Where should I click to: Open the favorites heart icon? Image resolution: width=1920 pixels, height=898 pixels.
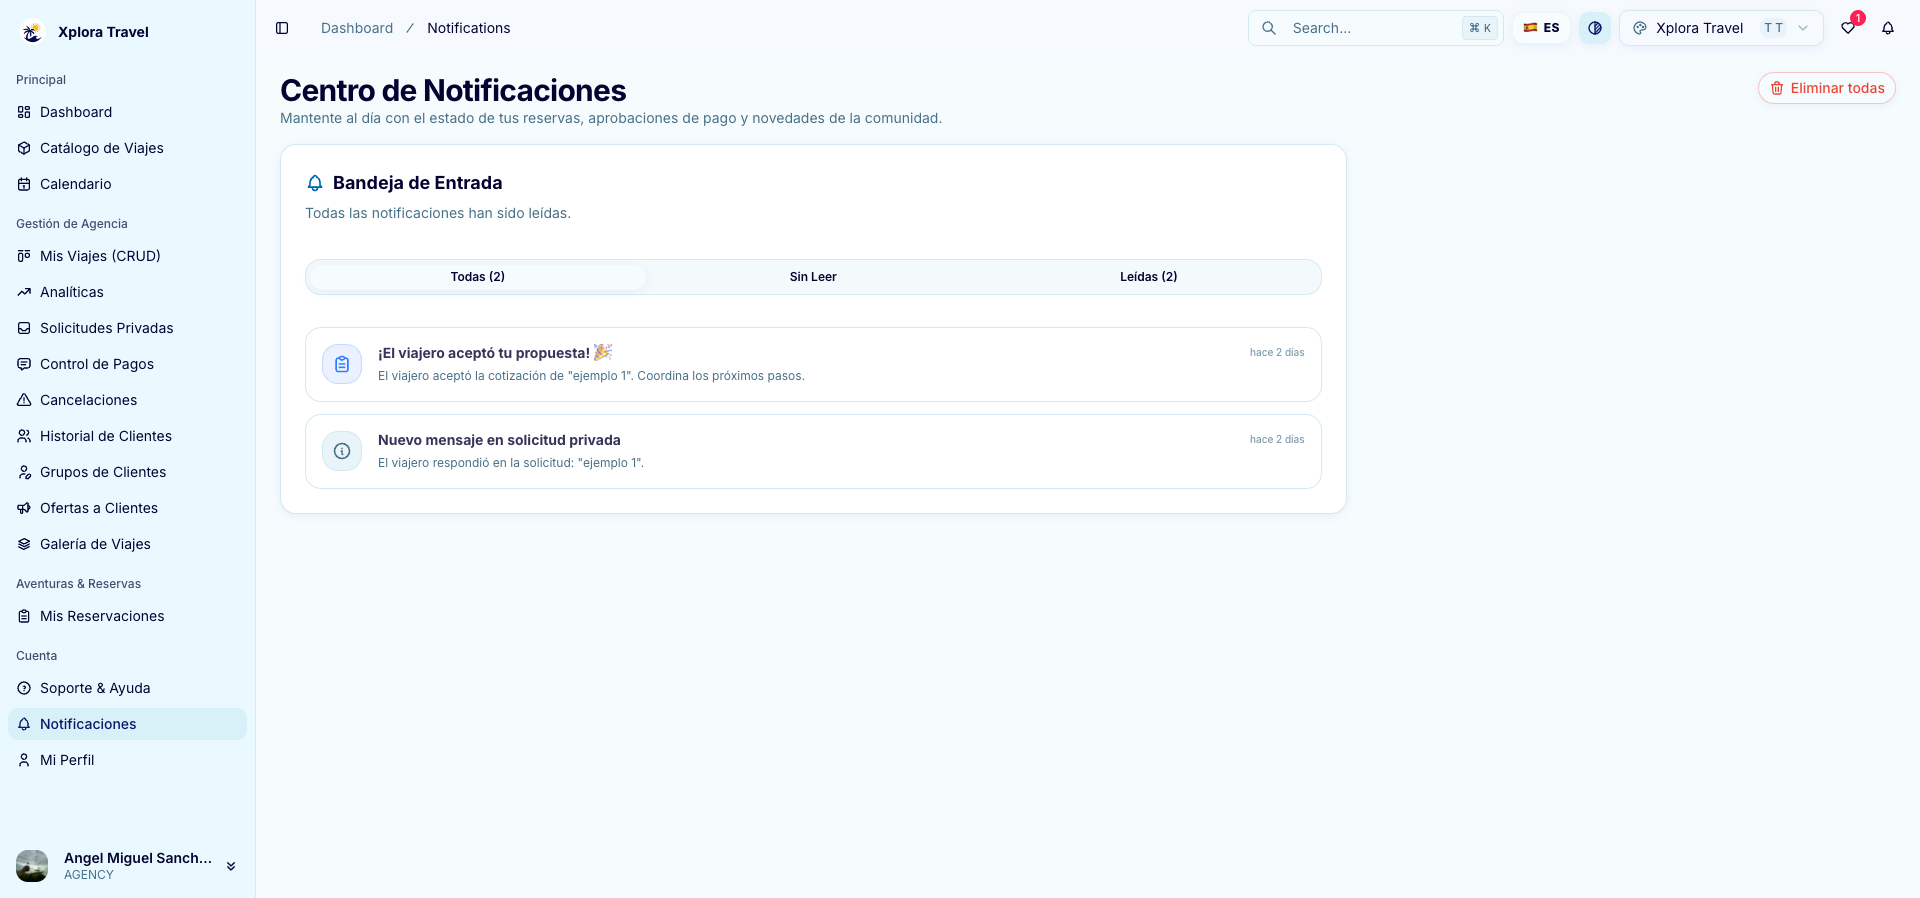click(x=1848, y=28)
